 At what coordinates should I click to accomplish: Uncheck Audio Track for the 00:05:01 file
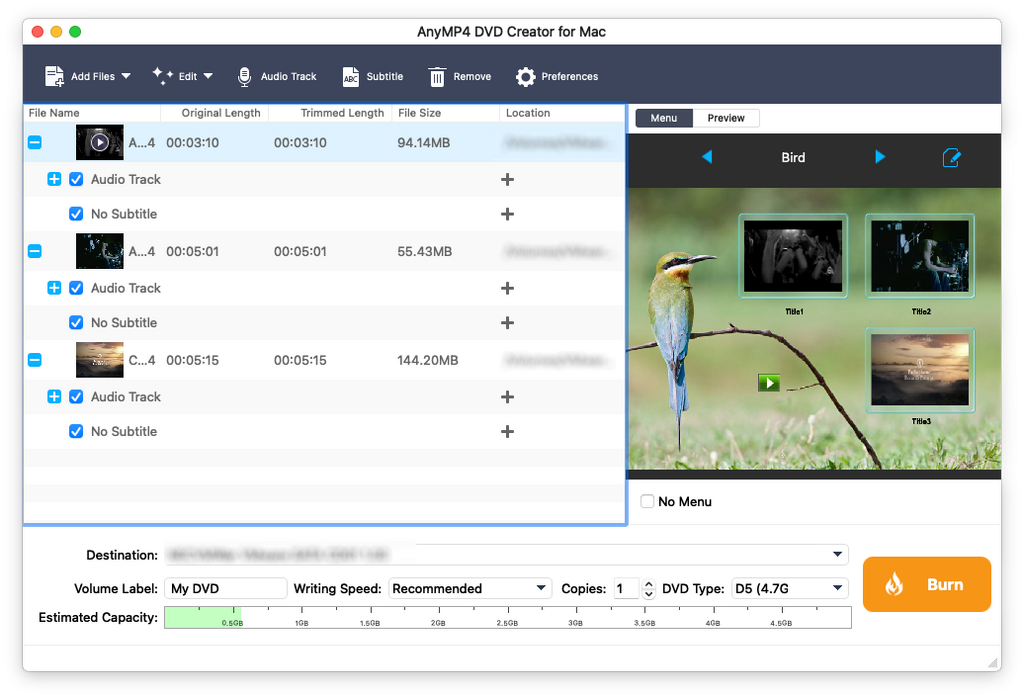(x=76, y=288)
